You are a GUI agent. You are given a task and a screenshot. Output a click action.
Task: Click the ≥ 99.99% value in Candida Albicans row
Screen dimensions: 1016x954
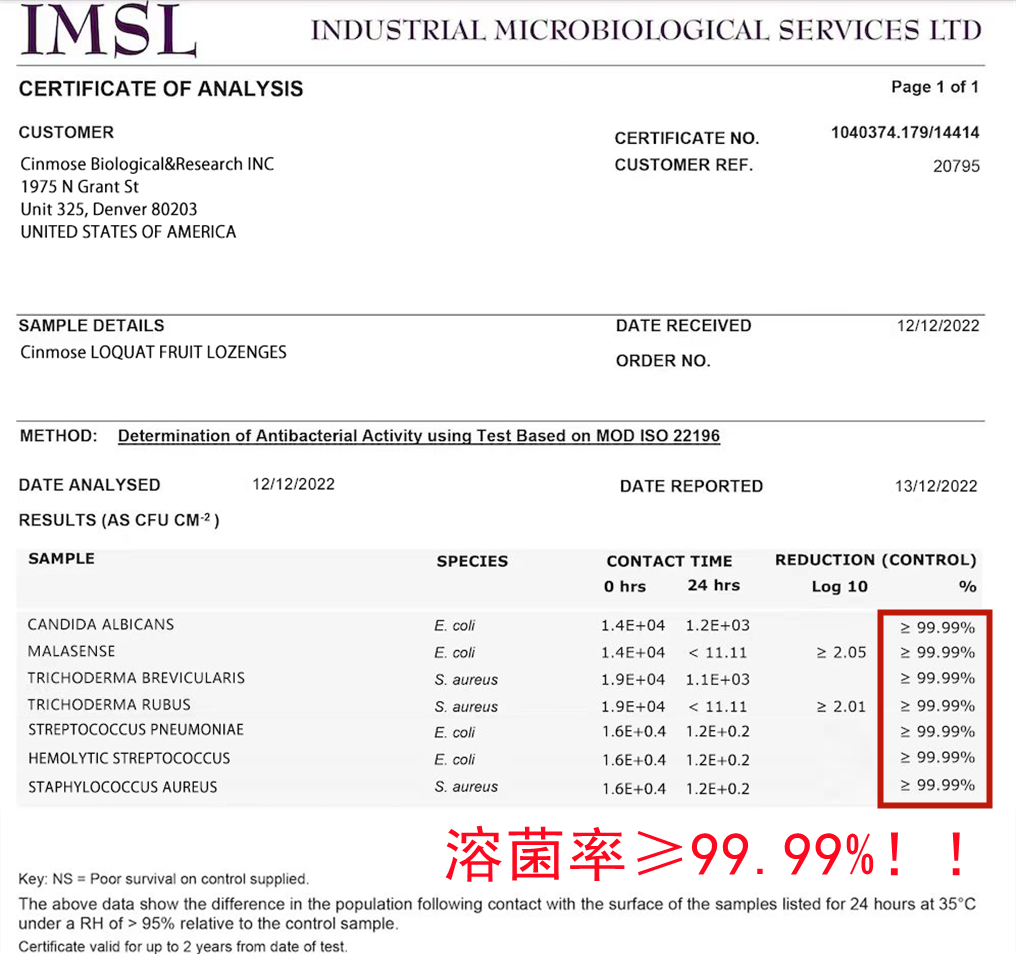tap(938, 627)
